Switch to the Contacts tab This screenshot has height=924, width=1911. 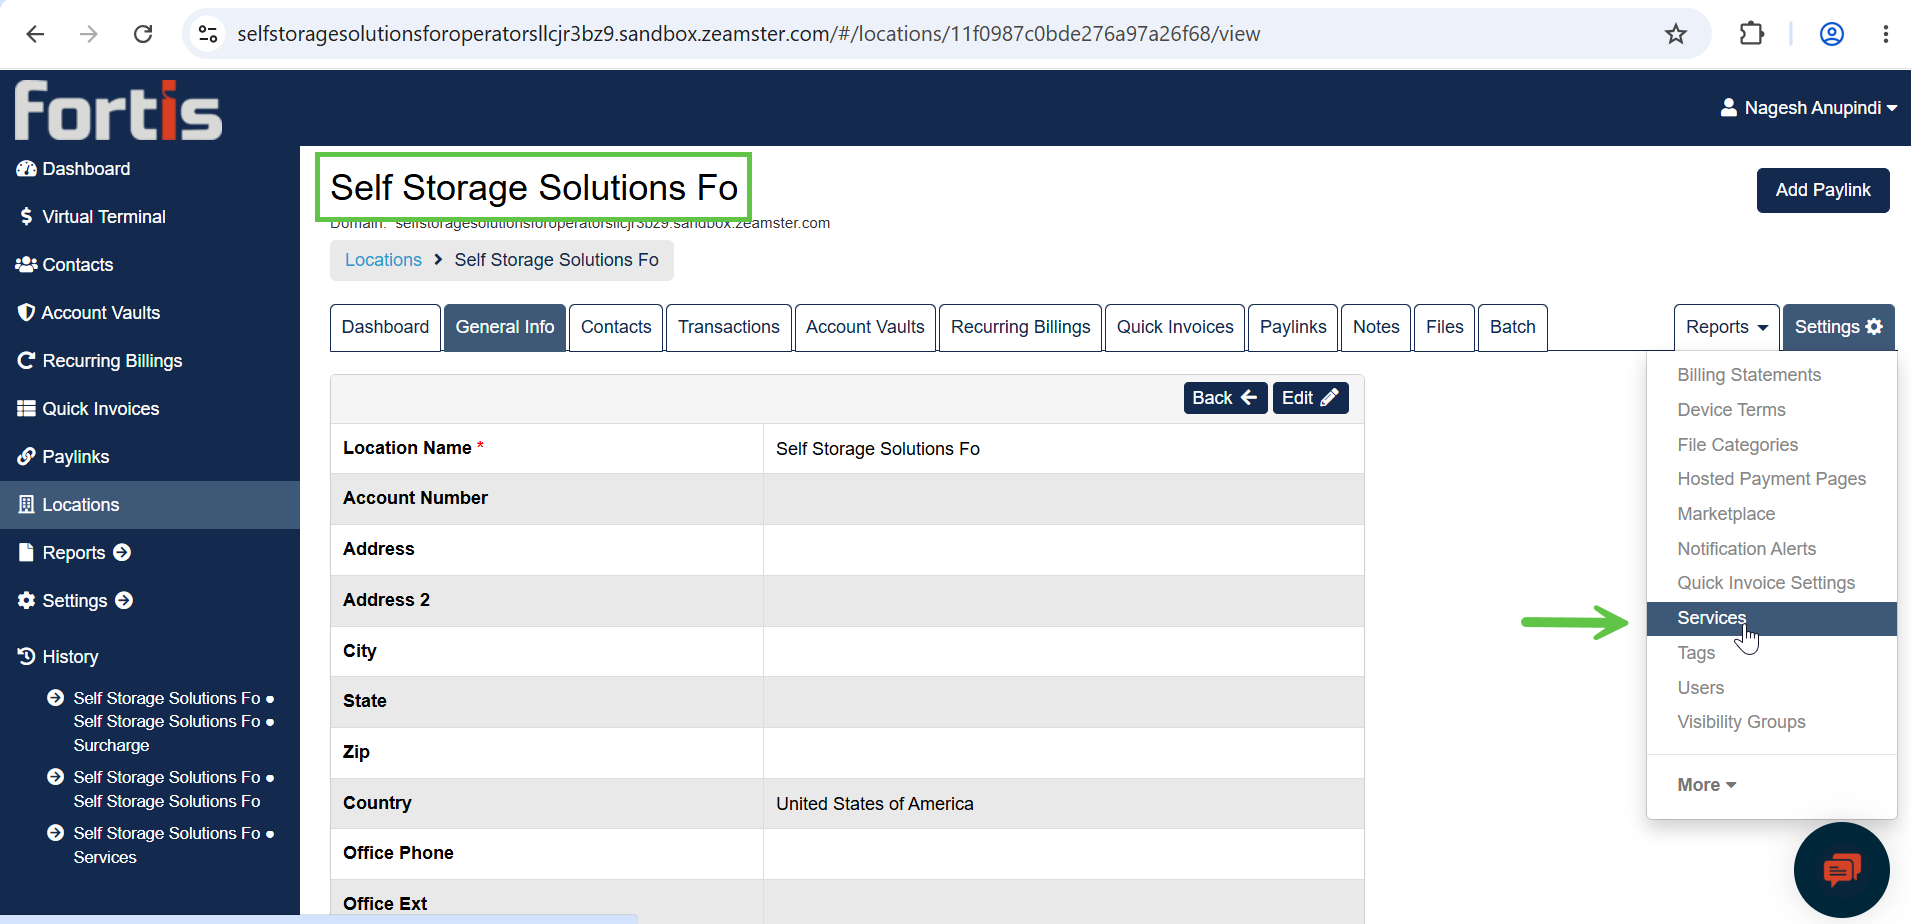click(x=616, y=327)
